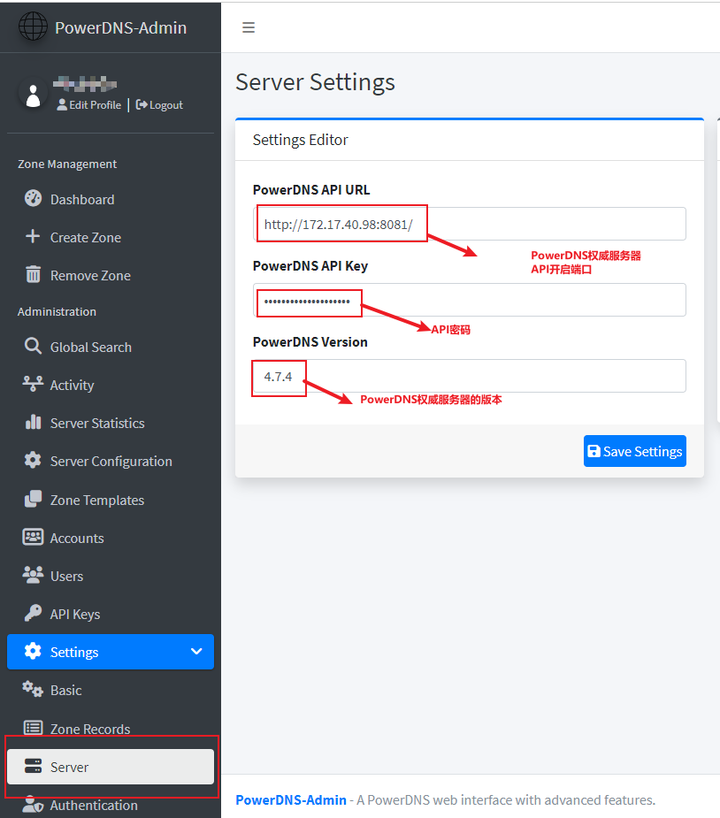This screenshot has height=818, width=720.
Task: Click the 'Administration' section header
Action: (57, 311)
